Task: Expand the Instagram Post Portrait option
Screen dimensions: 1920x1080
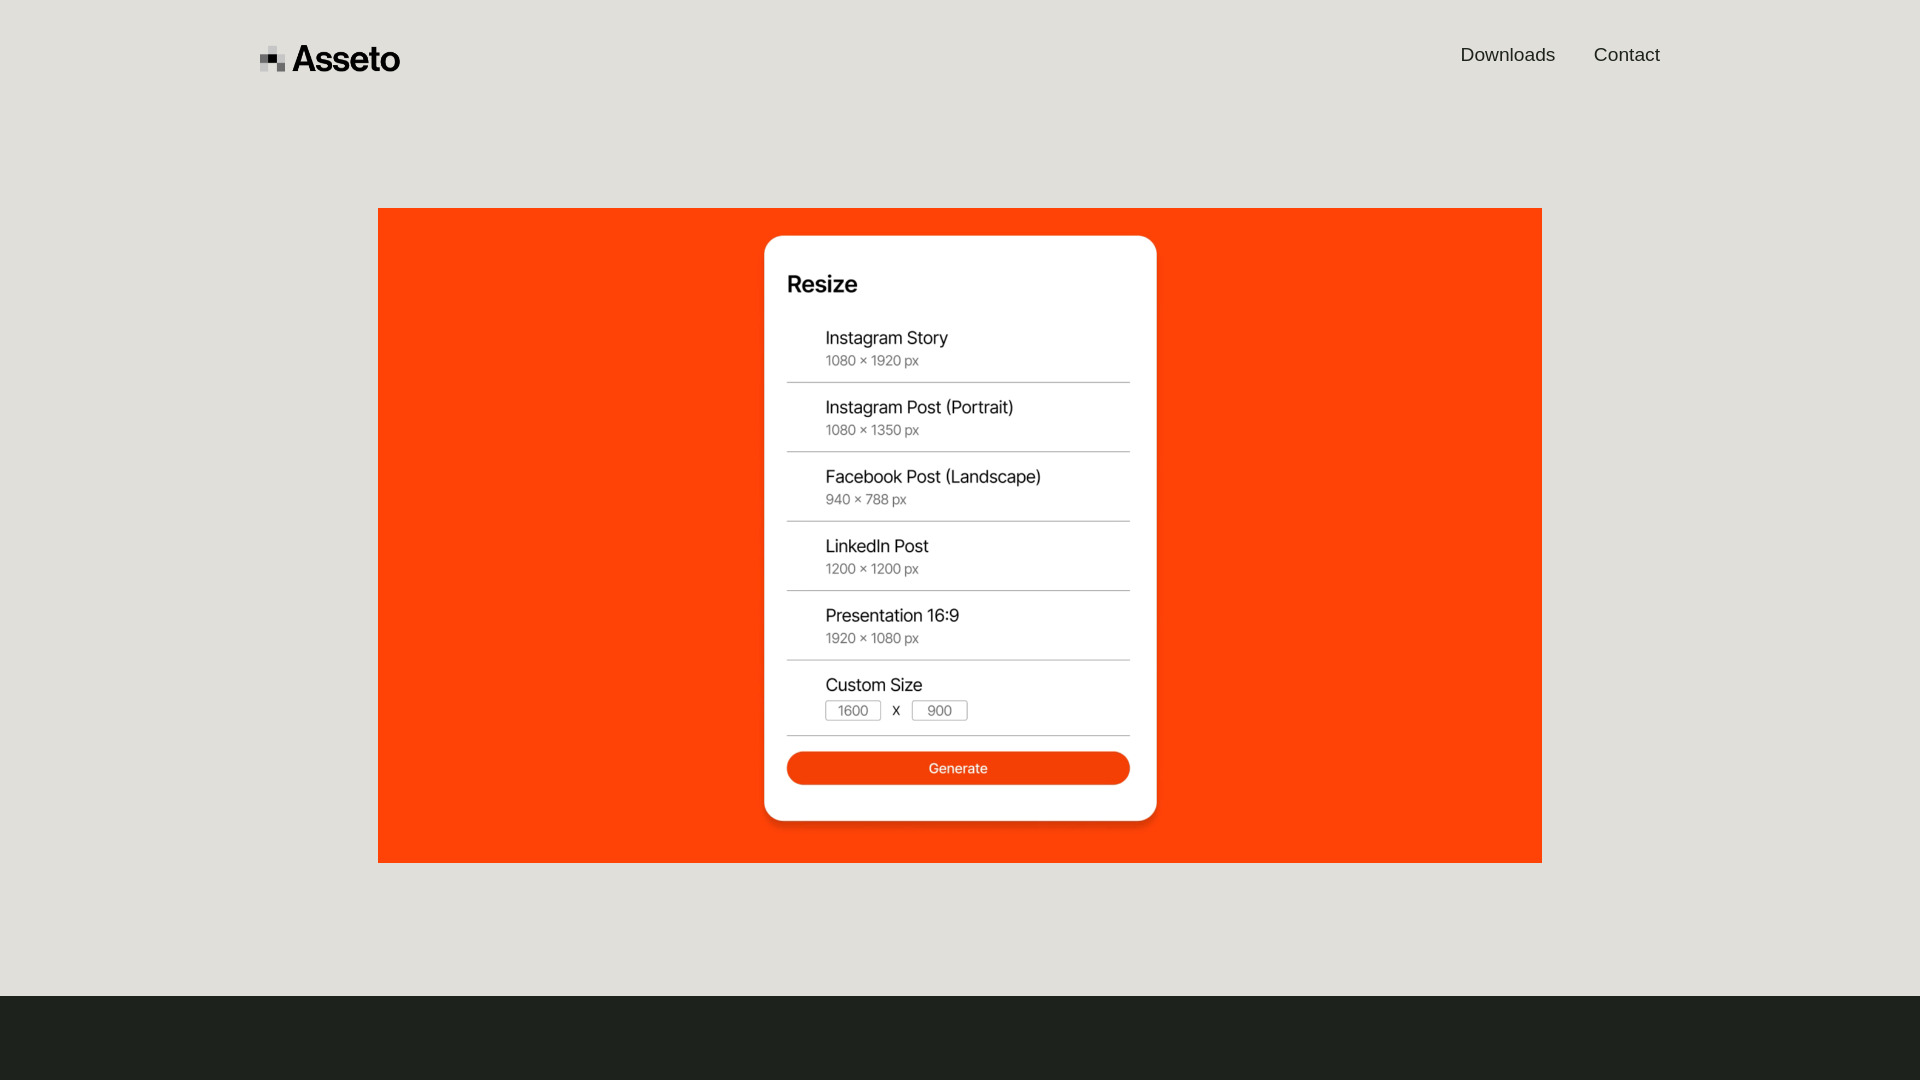Action: point(959,415)
